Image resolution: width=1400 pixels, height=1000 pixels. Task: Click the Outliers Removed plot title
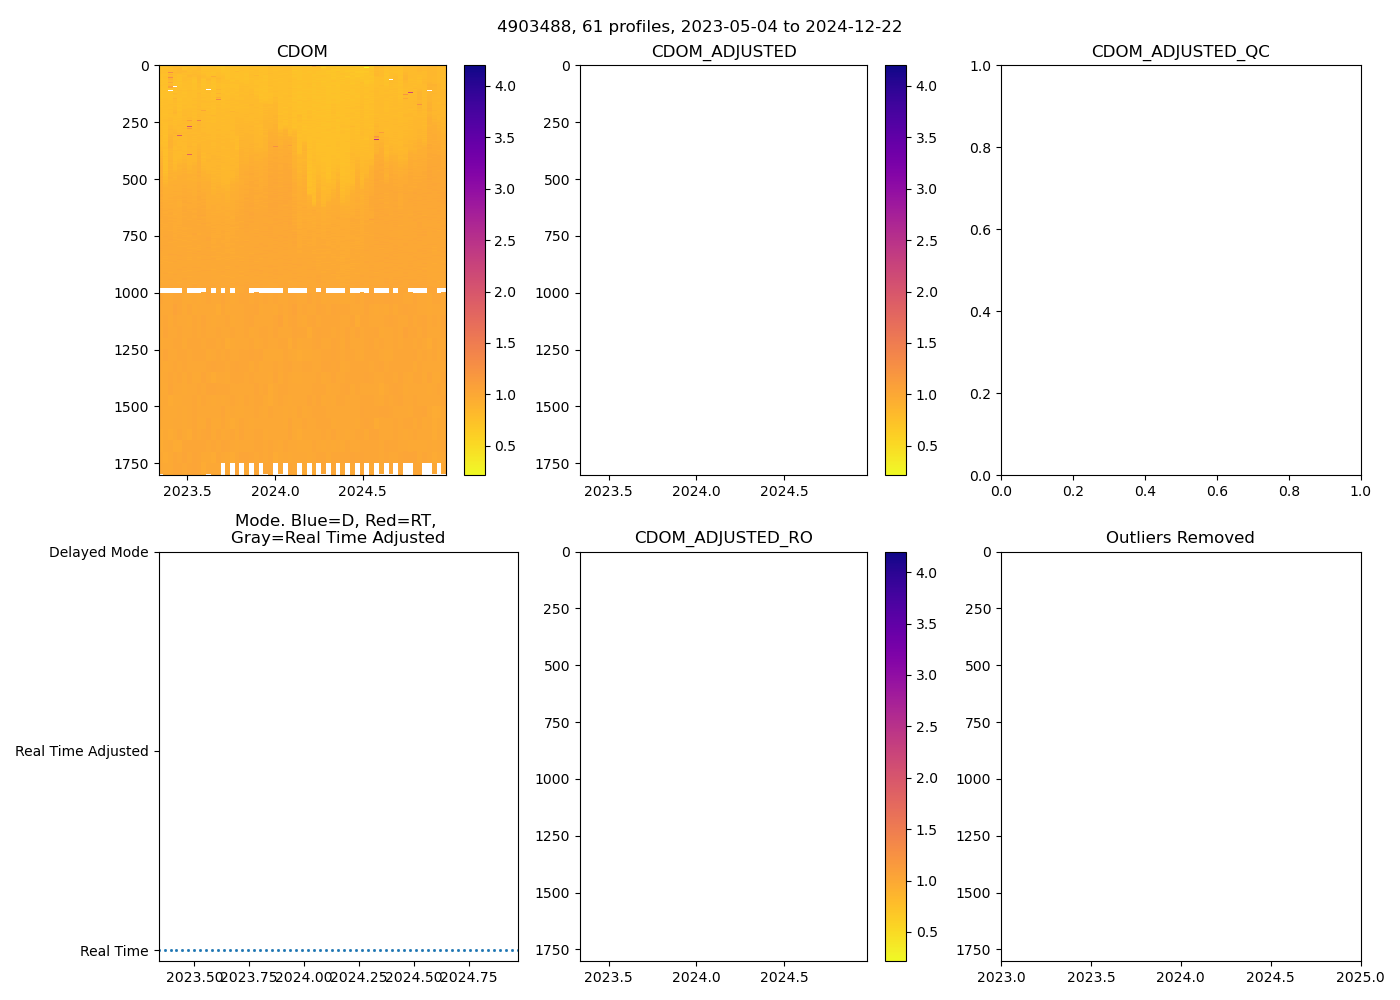point(1180,538)
